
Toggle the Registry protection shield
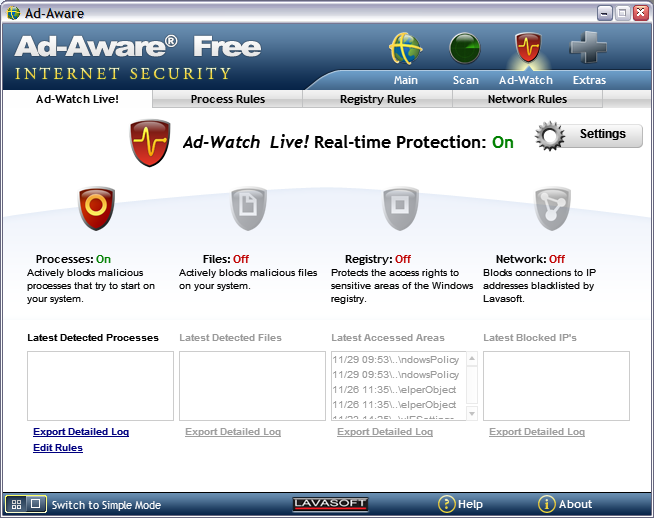(400, 208)
